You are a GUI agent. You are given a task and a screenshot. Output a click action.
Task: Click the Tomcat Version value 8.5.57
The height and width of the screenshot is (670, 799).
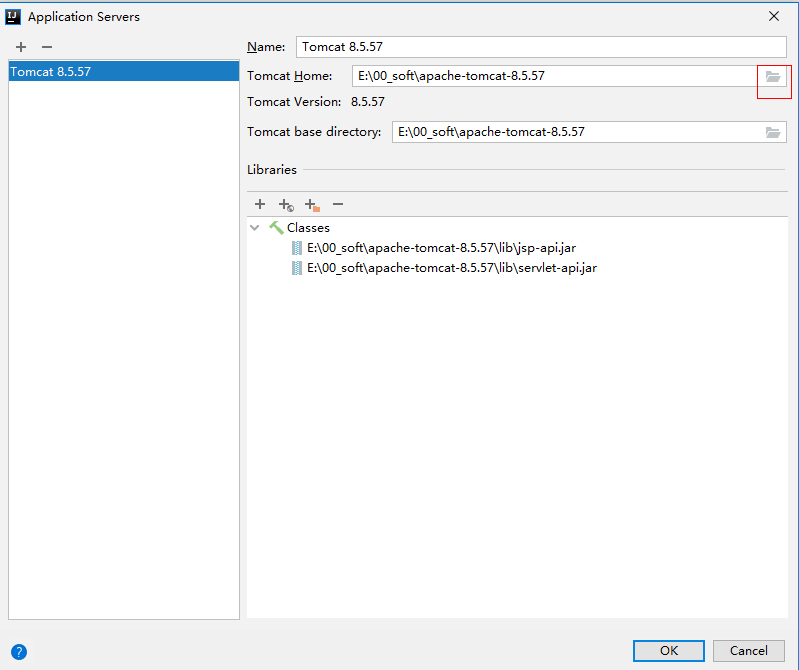pos(368,102)
